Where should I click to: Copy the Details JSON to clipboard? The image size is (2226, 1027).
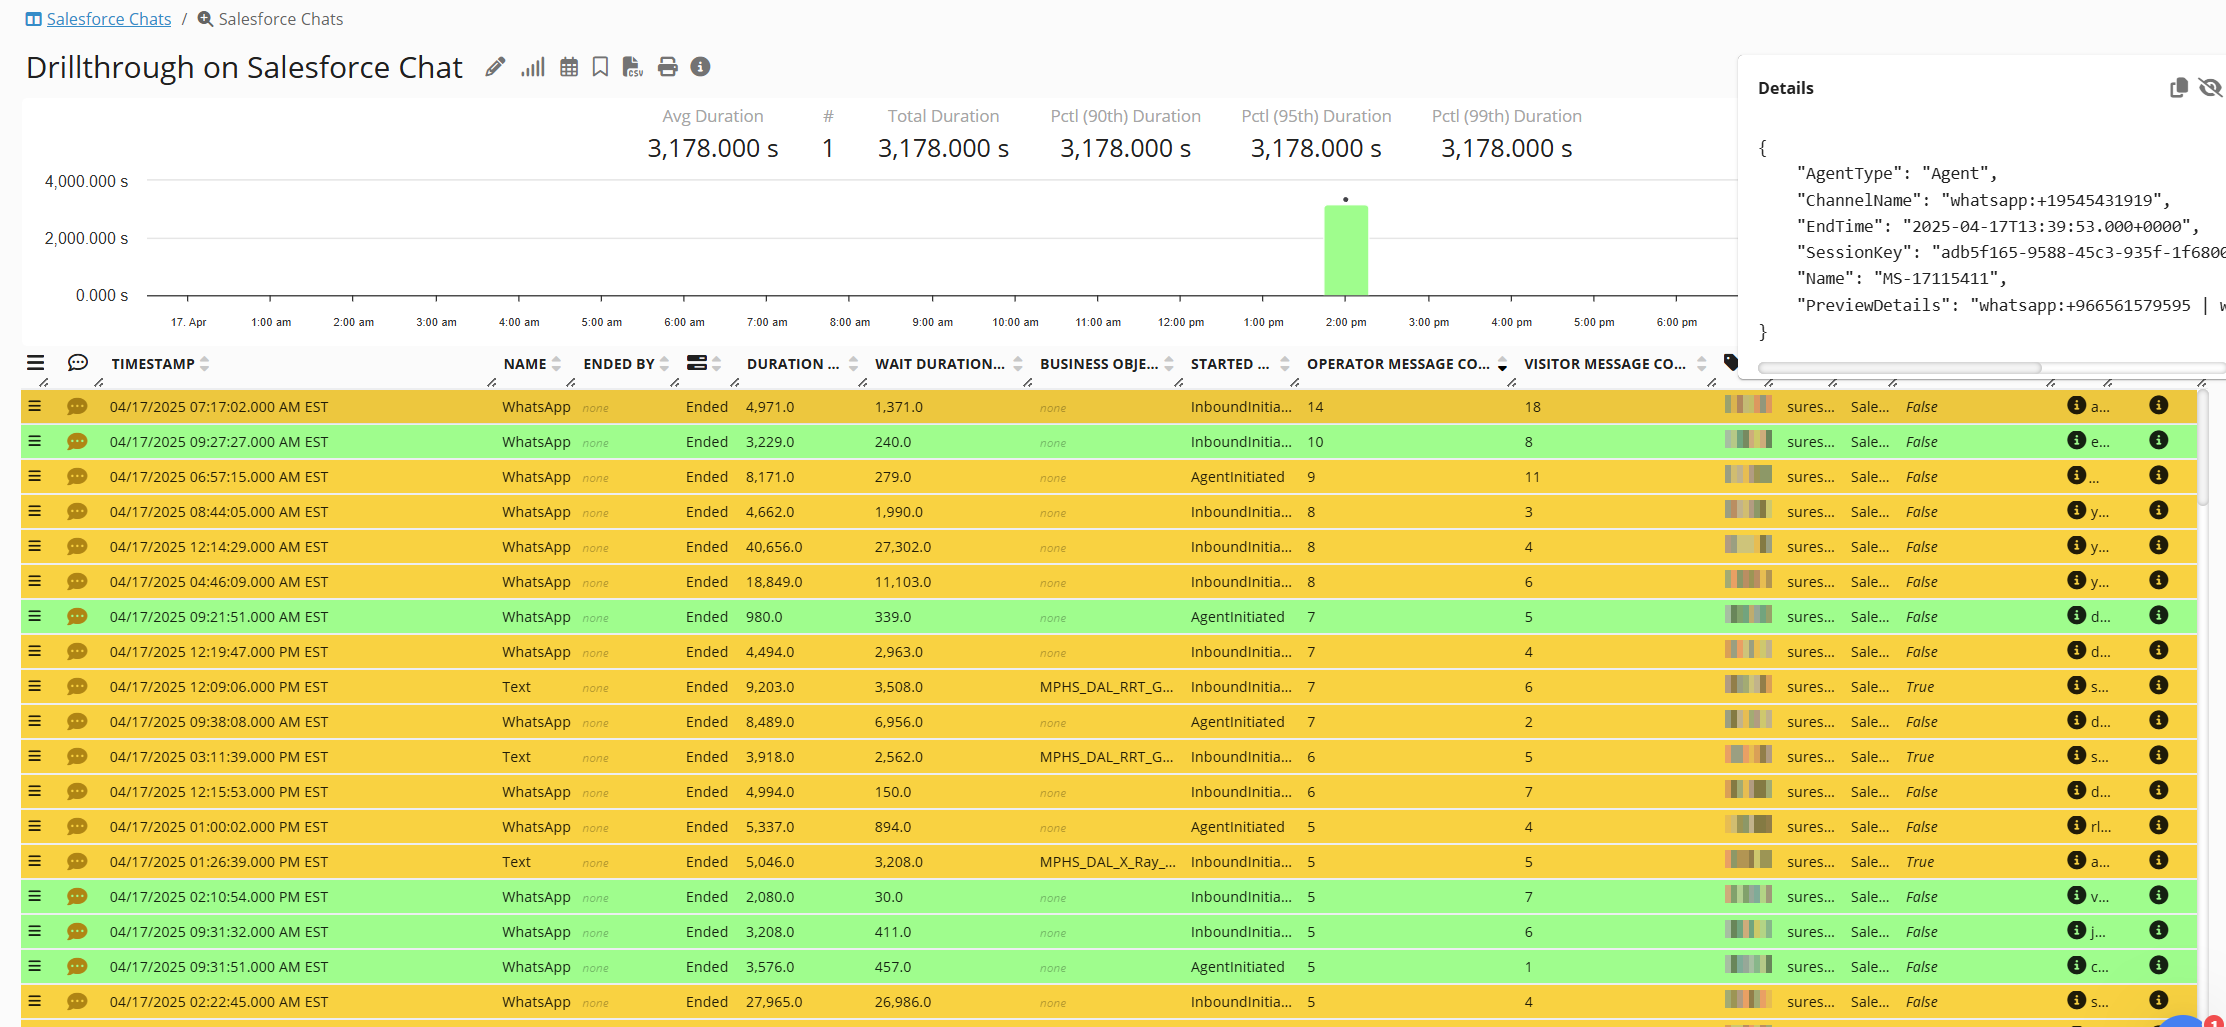2178,88
